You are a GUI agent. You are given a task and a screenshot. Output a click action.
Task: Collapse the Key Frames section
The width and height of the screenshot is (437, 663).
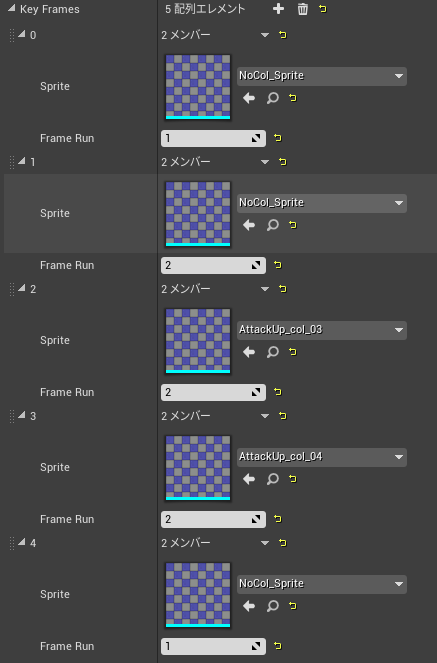[x=11, y=8]
